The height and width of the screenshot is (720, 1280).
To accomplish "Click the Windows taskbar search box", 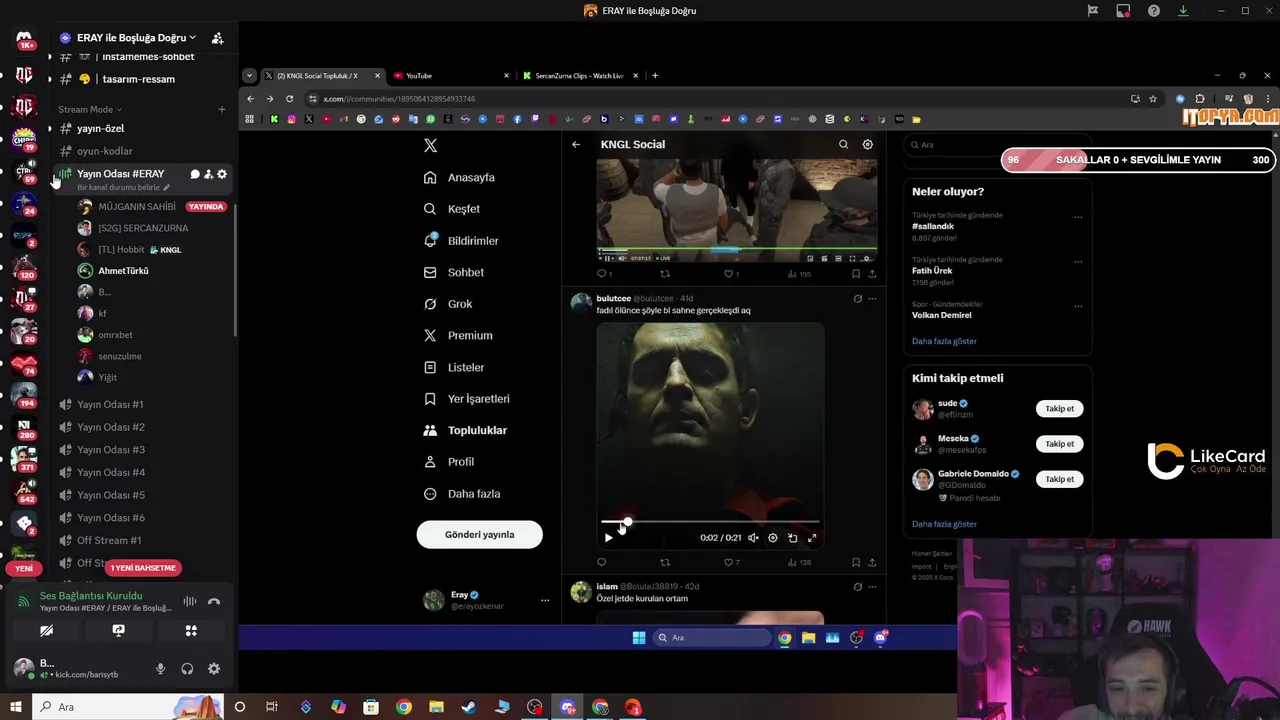I will [128, 707].
